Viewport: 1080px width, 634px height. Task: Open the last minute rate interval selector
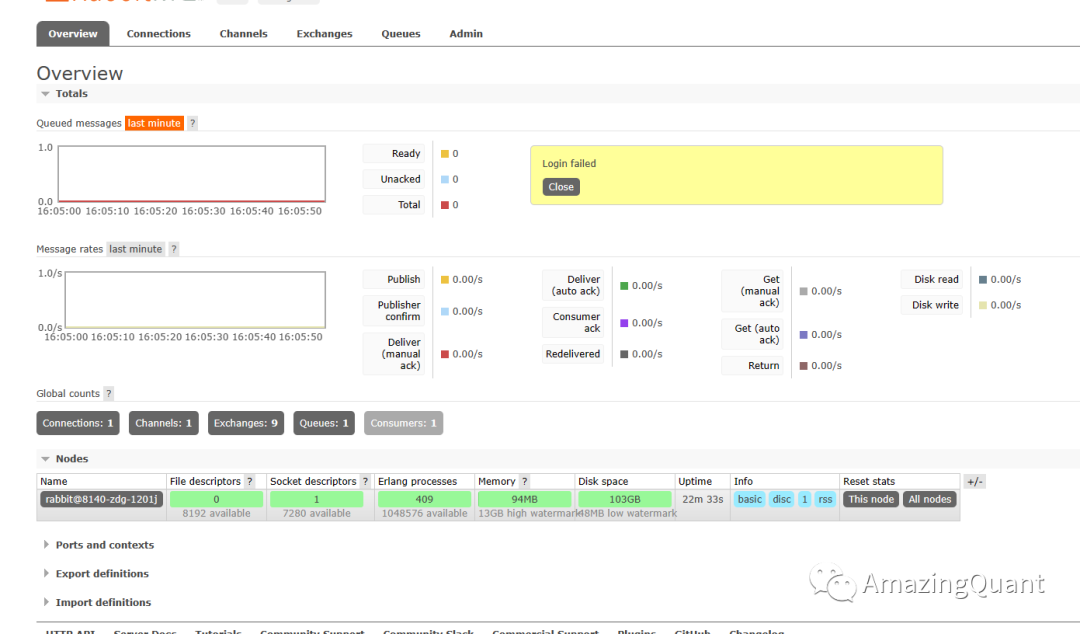(x=154, y=123)
